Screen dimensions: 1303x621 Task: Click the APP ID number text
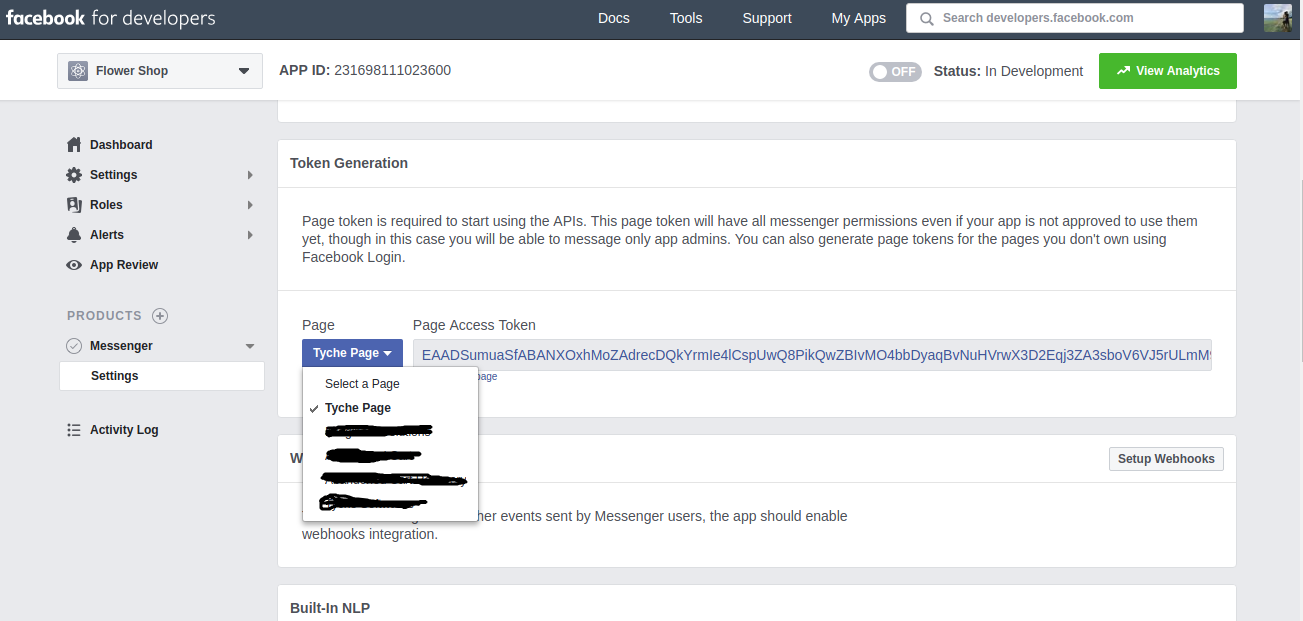(x=393, y=70)
